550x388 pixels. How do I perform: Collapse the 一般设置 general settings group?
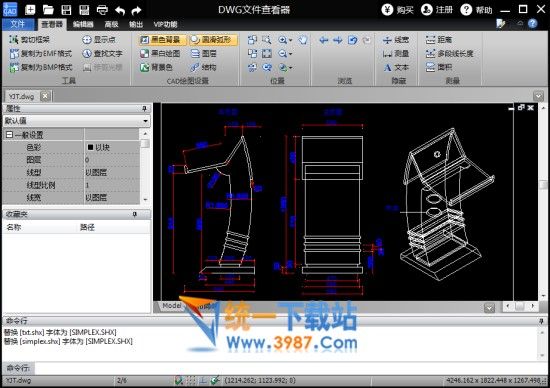tap(9, 135)
